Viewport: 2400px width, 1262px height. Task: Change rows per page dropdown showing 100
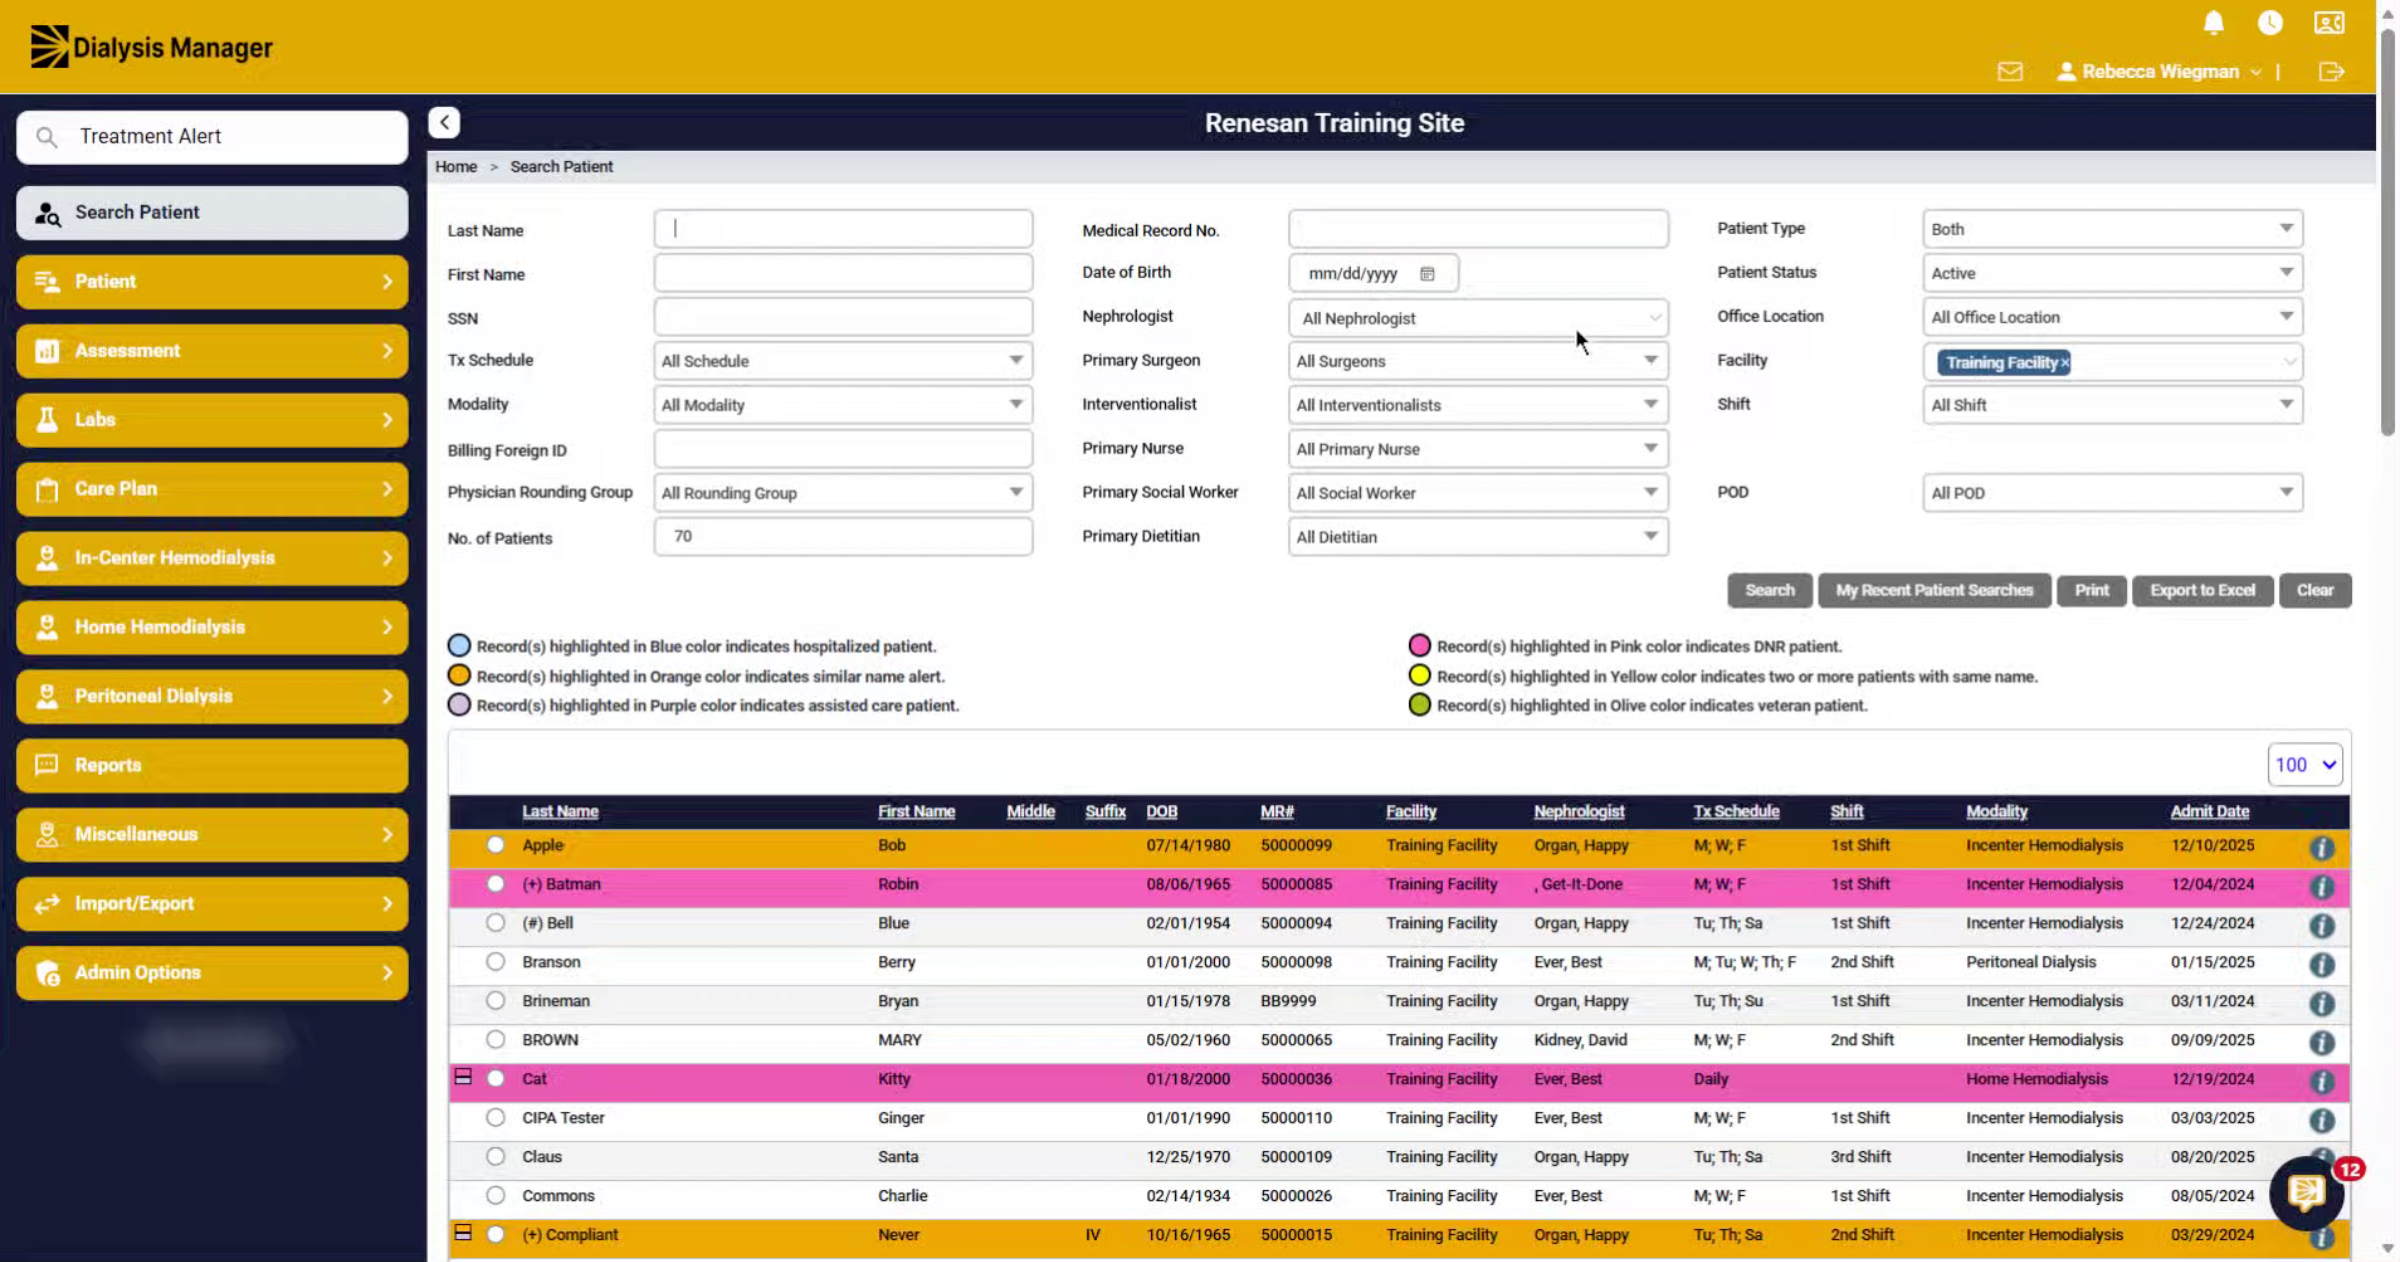pos(2305,765)
